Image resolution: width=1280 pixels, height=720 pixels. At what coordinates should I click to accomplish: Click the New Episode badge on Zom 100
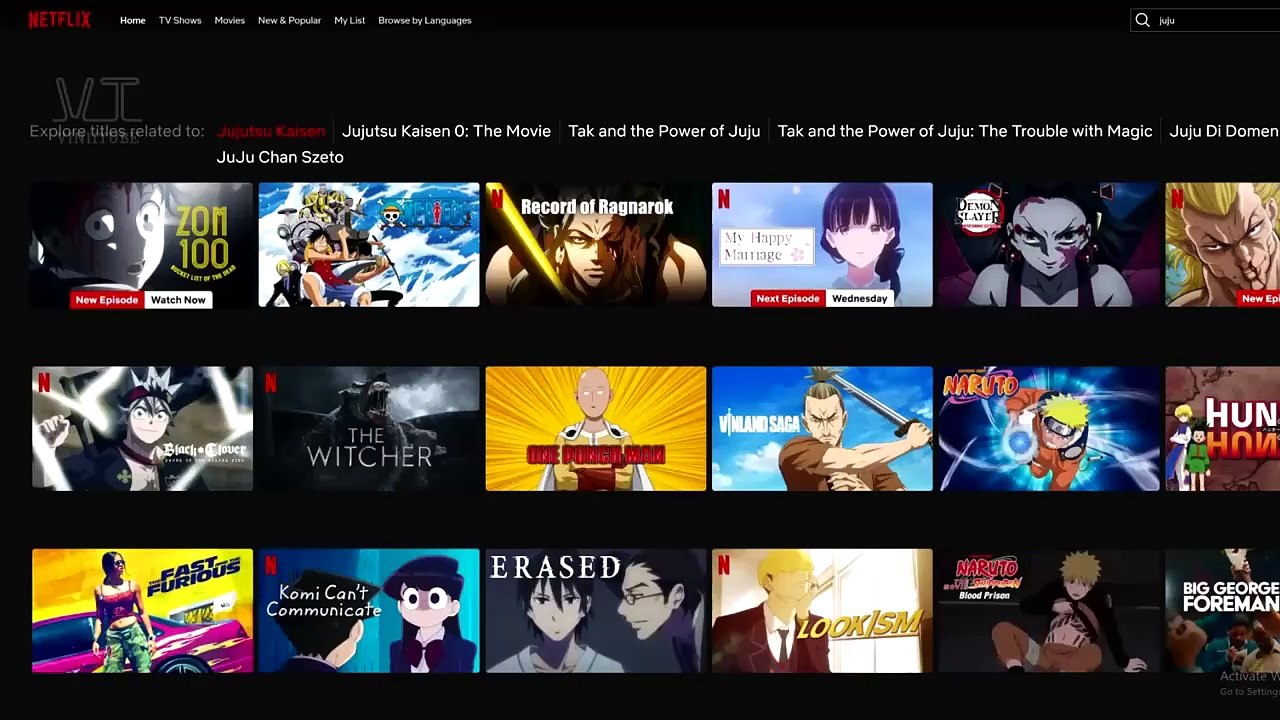(x=107, y=300)
